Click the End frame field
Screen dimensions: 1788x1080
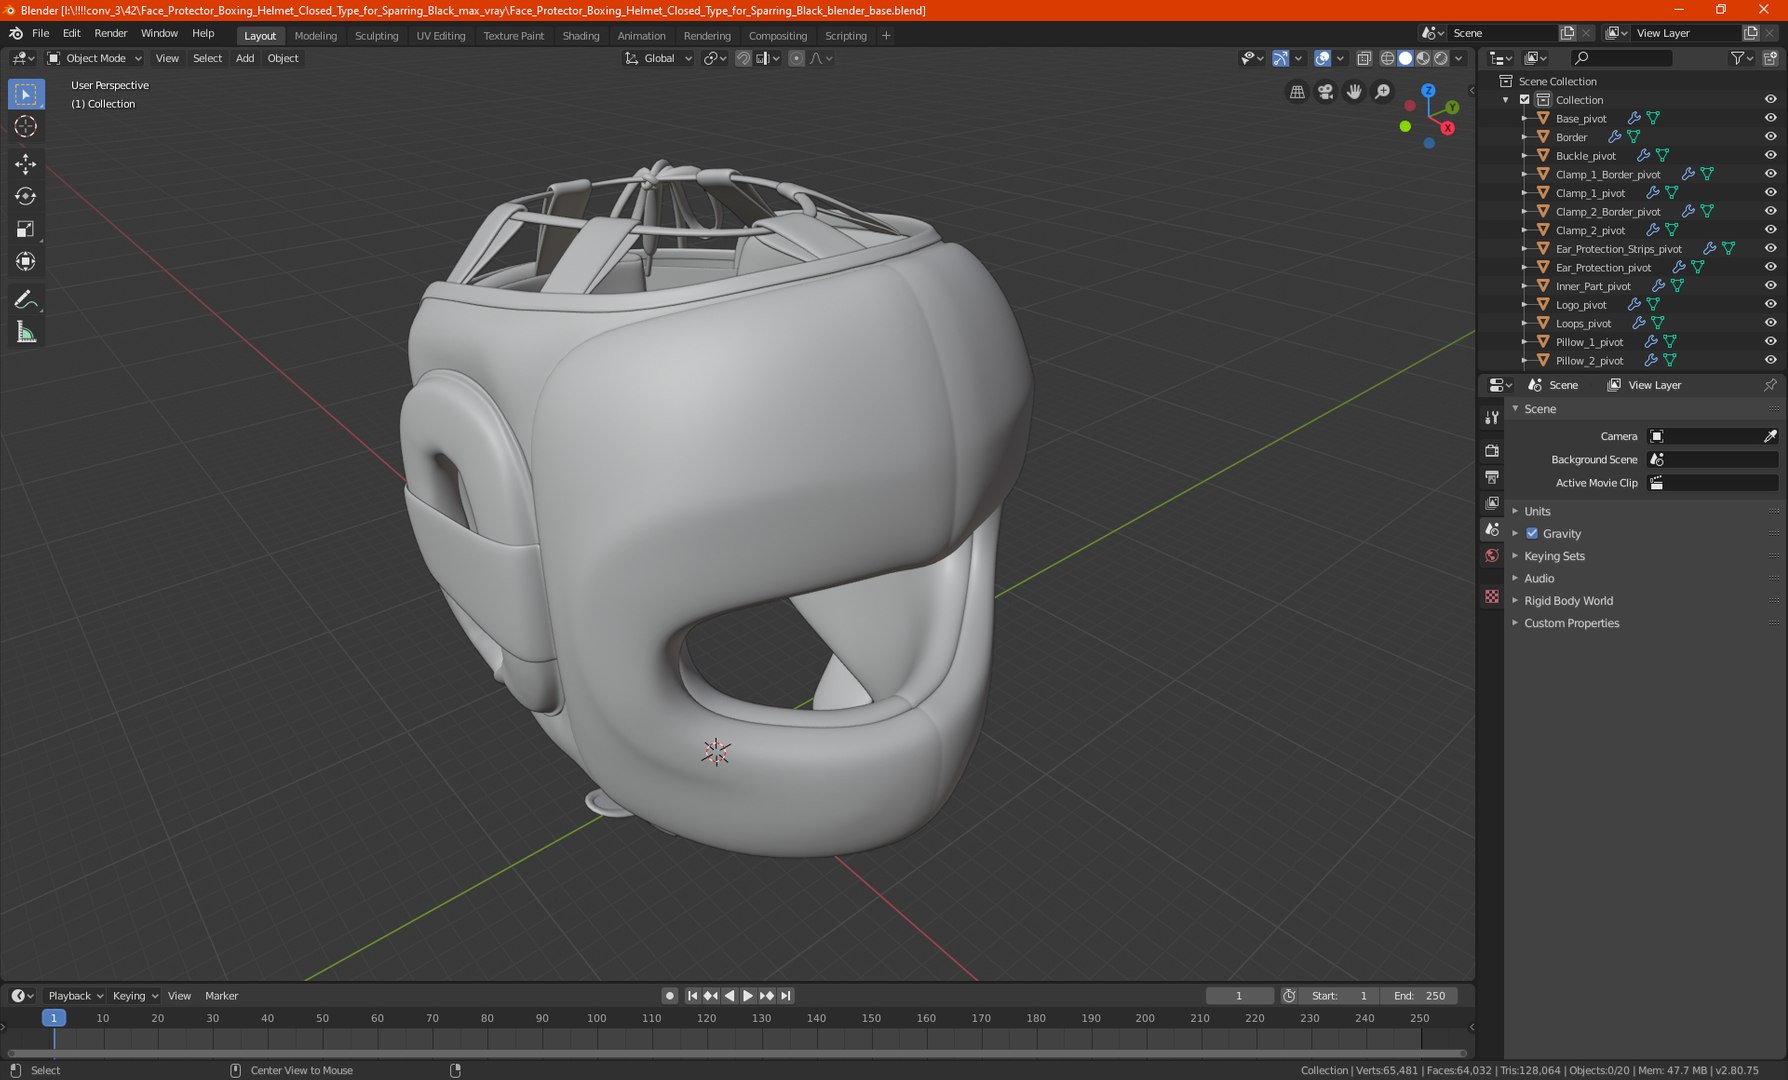(1419, 996)
